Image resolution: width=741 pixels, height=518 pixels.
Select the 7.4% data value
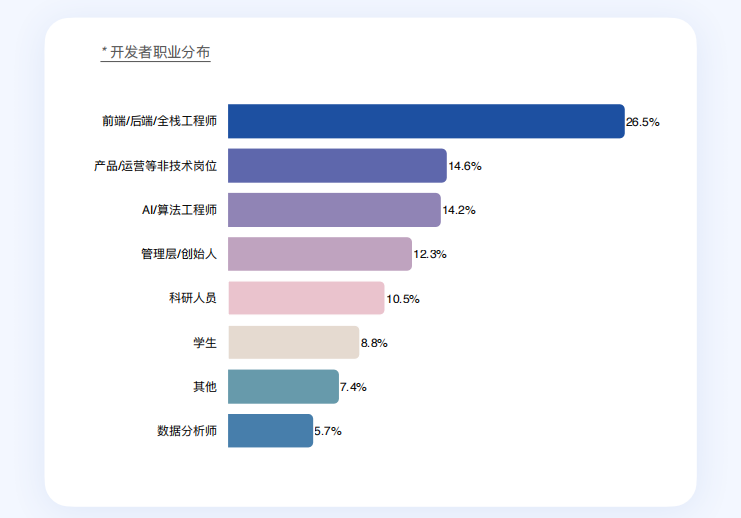pos(353,387)
